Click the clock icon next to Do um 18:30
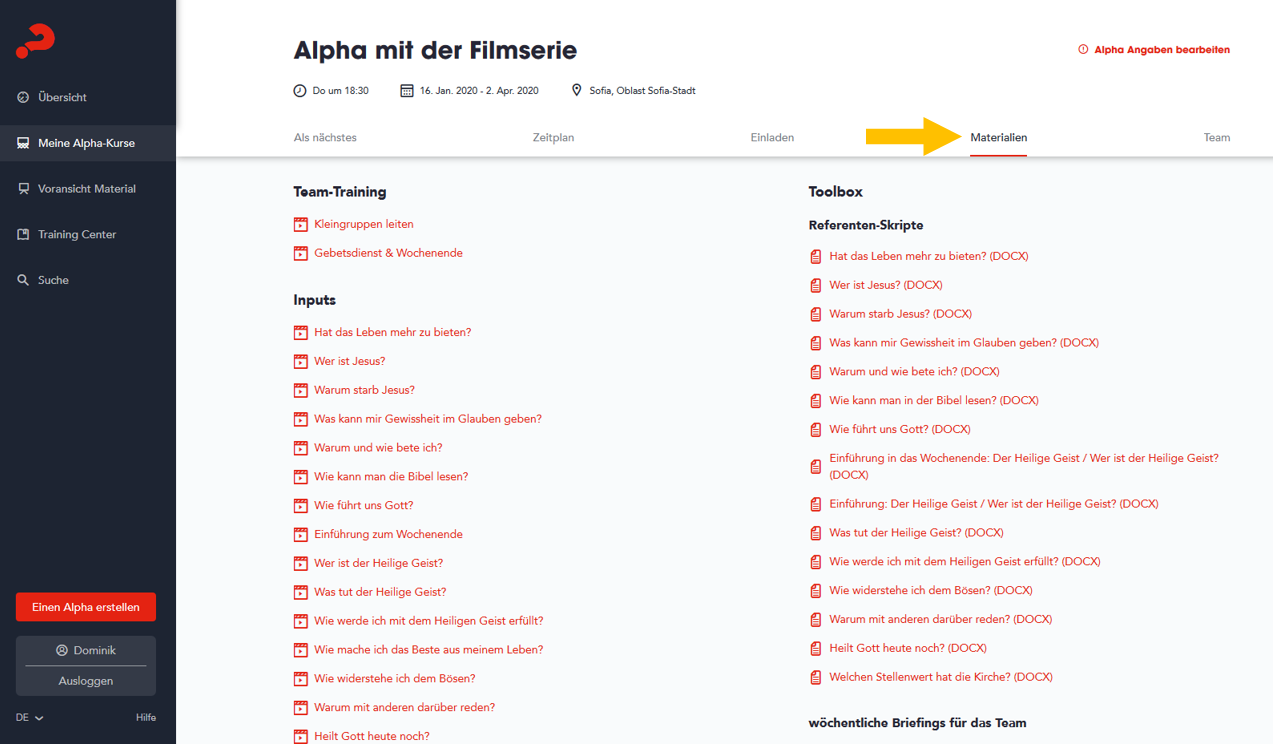1273x745 pixels. (300, 90)
